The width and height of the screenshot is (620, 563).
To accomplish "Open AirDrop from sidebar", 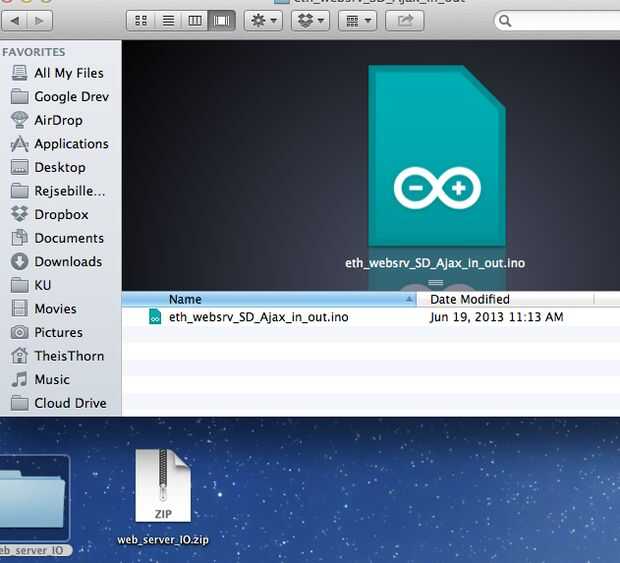I will [47, 120].
